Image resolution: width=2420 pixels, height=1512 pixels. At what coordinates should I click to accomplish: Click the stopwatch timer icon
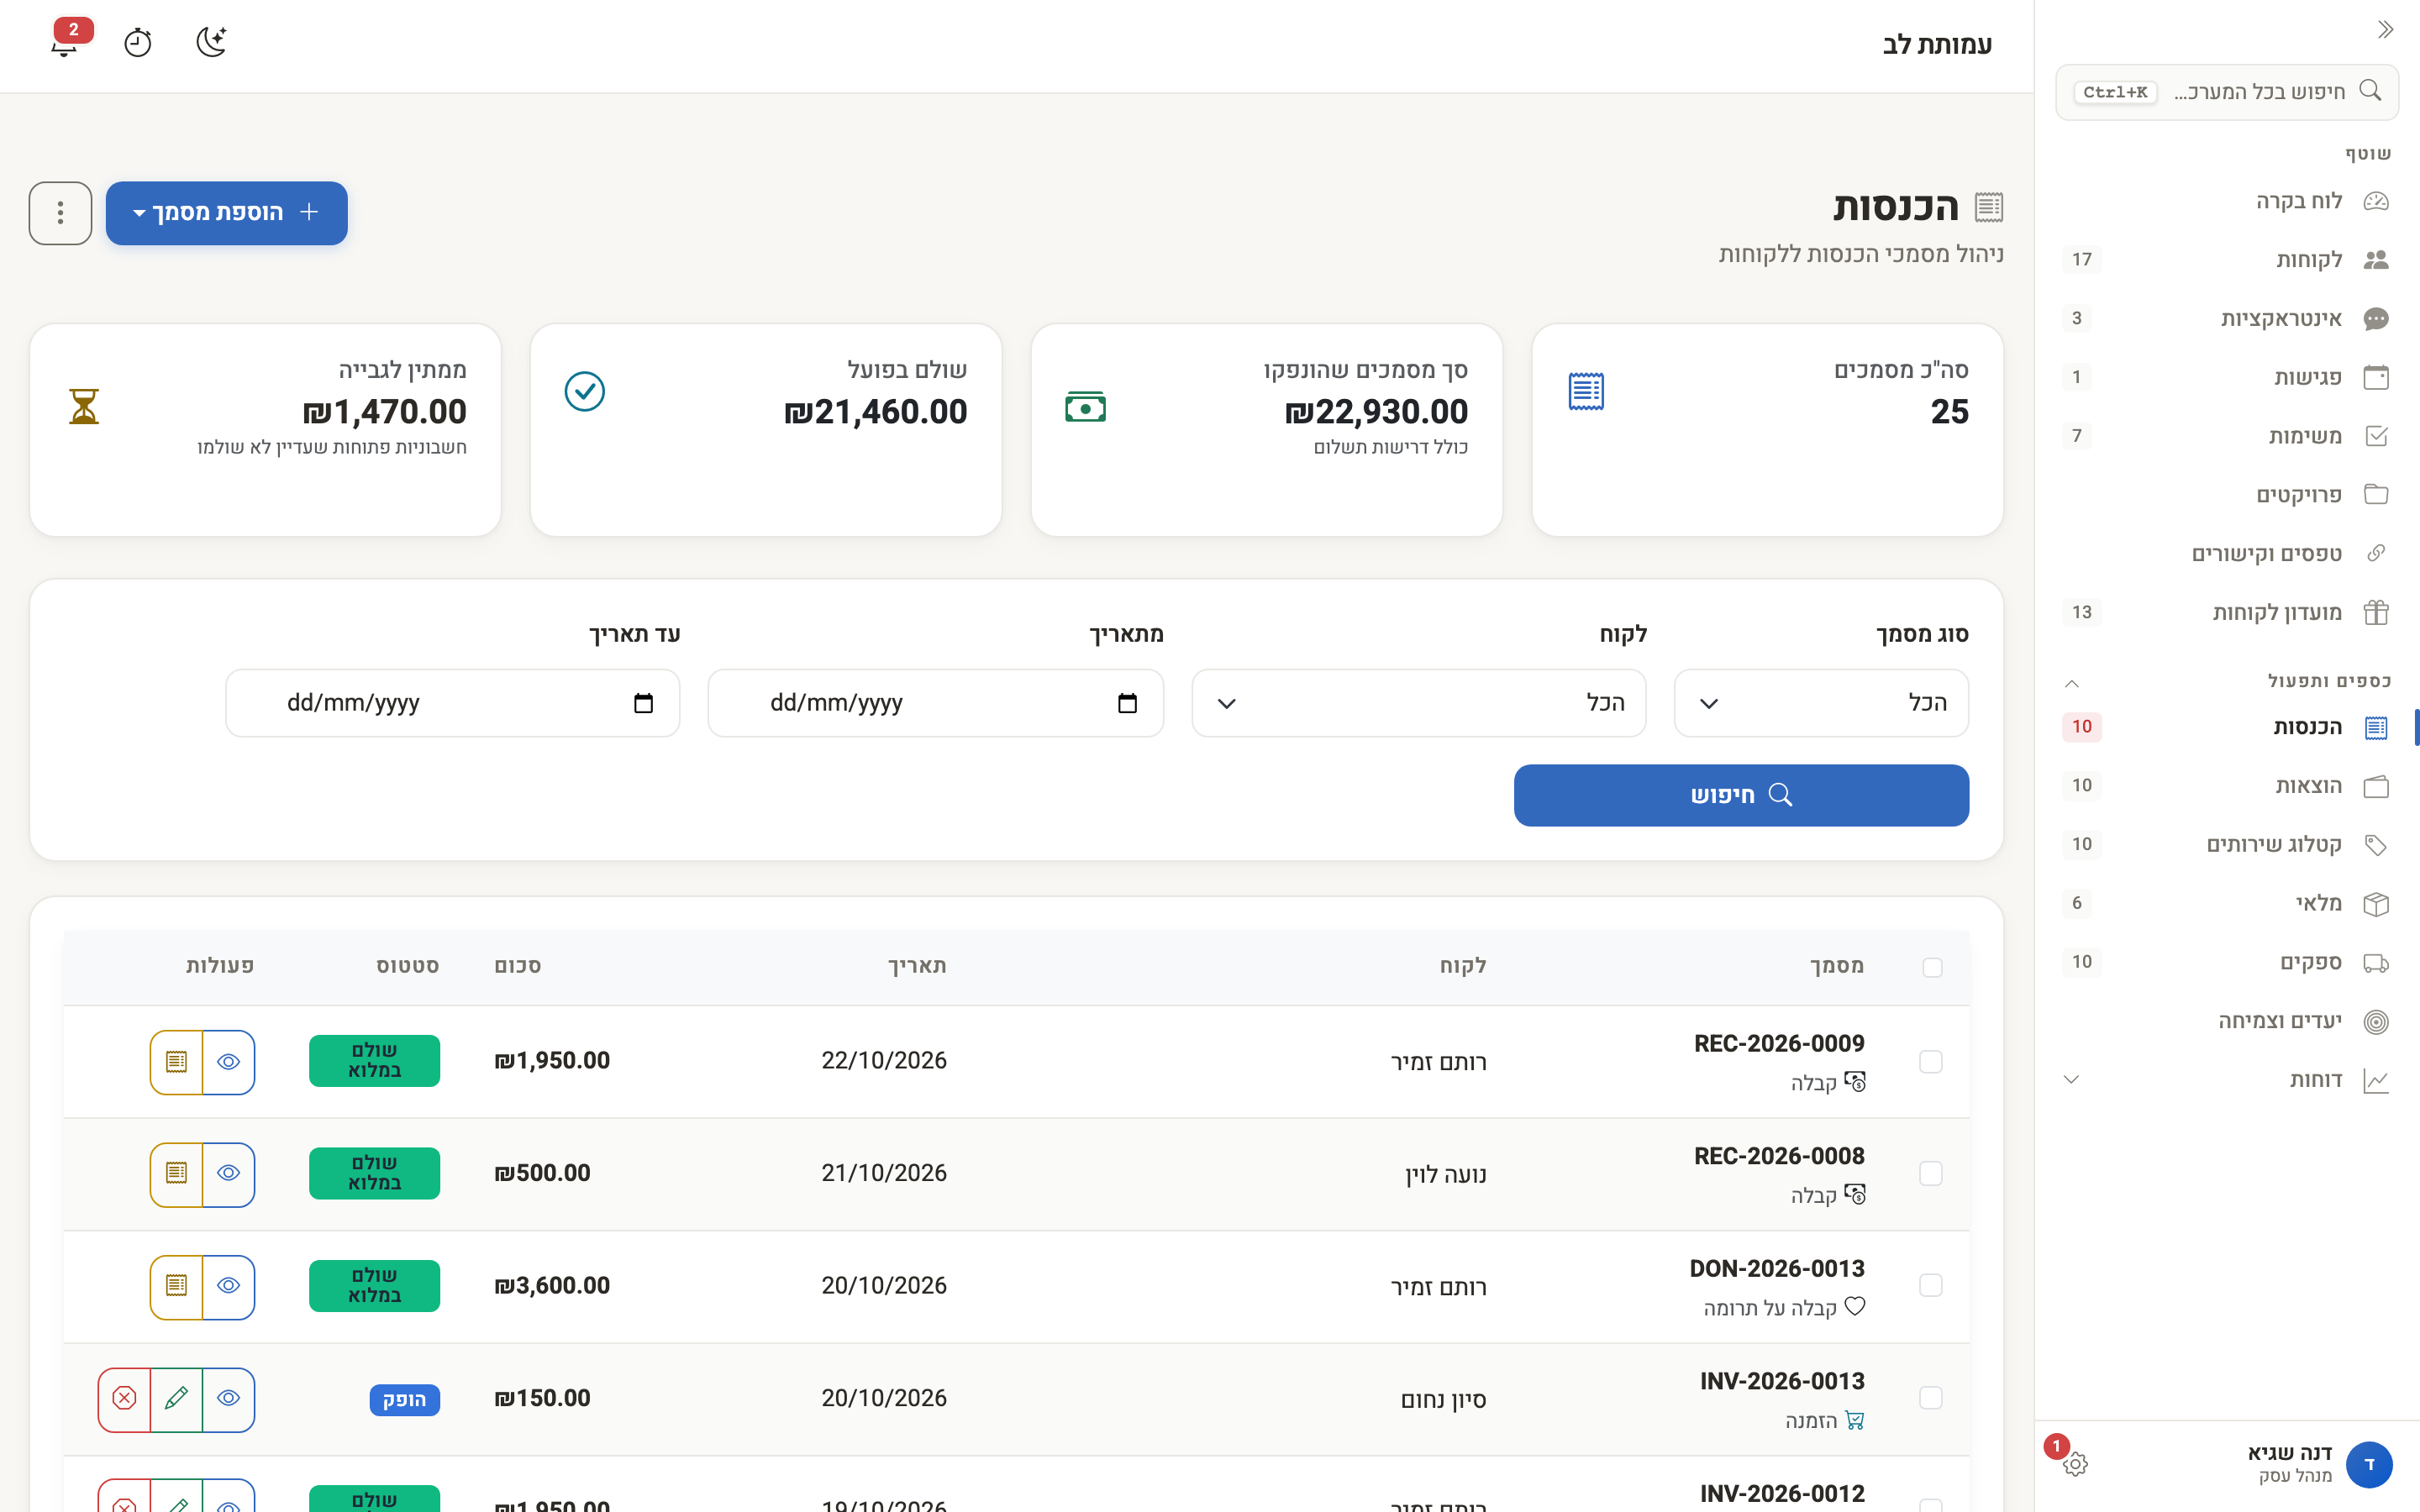(x=137, y=43)
